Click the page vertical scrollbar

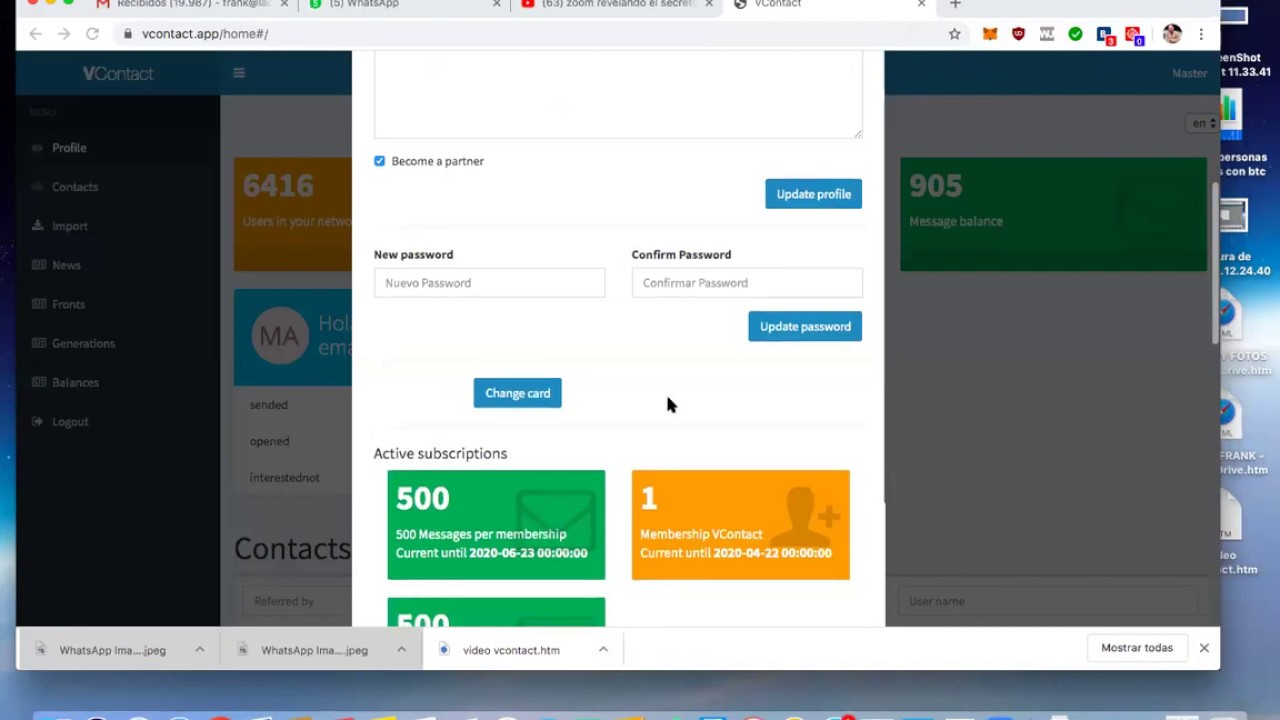1216,265
